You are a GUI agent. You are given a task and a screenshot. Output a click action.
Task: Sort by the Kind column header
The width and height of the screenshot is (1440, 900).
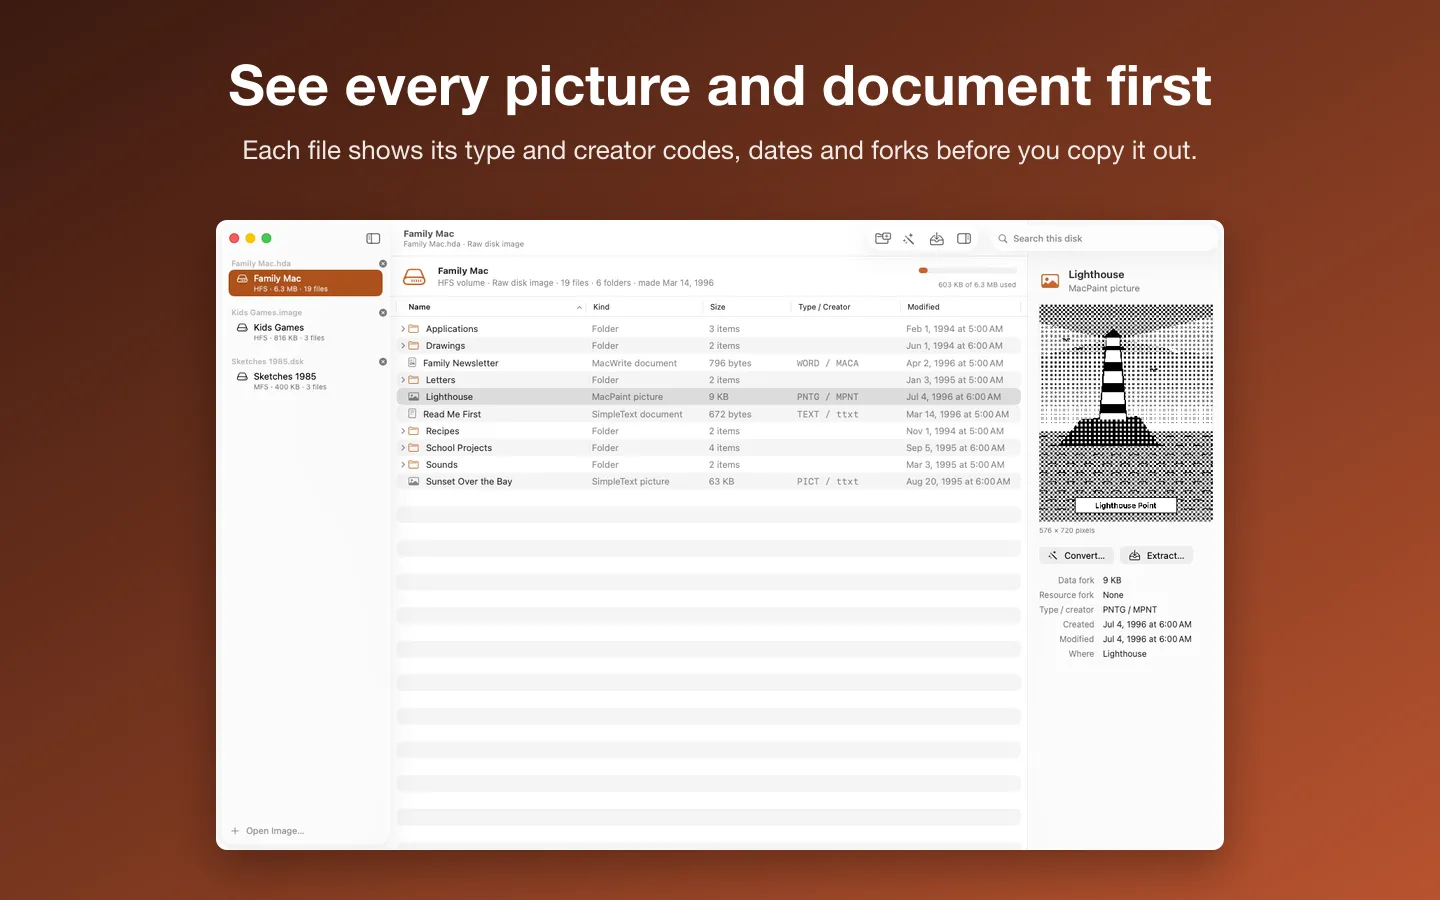645,307
